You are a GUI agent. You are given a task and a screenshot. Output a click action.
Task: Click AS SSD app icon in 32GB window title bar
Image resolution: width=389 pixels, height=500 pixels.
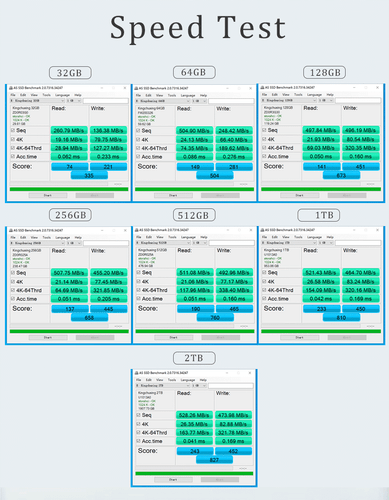tap(11, 88)
